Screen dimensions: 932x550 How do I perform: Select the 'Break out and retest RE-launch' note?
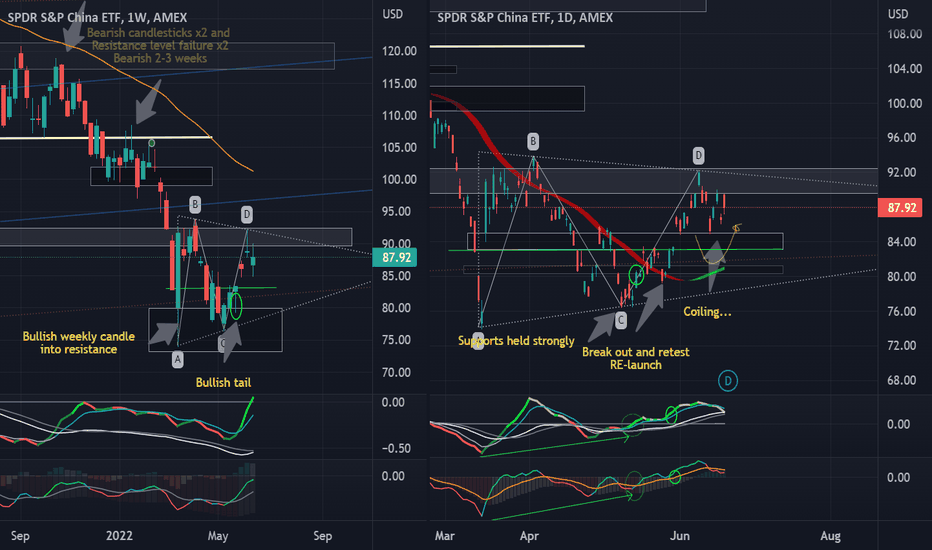tap(635, 359)
